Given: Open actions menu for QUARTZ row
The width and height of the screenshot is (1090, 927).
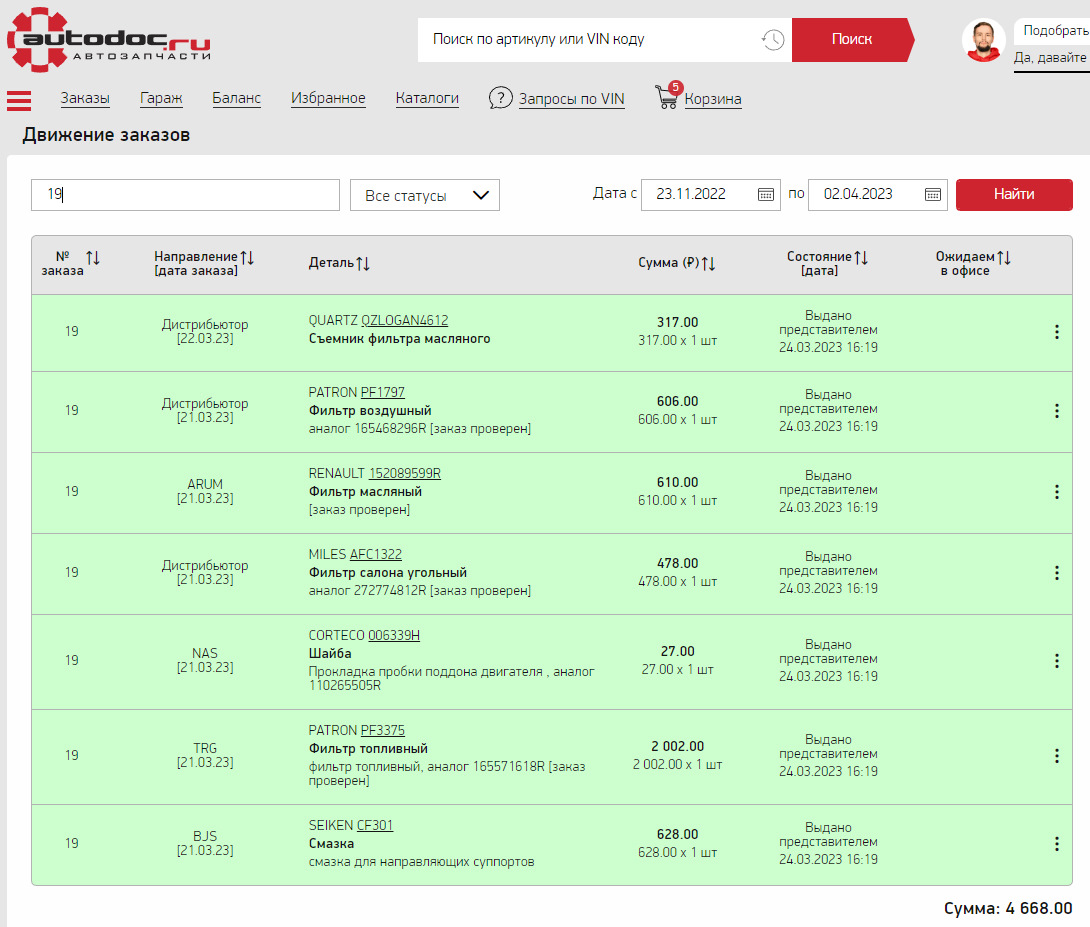Looking at the screenshot, I should click(x=1057, y=332).
